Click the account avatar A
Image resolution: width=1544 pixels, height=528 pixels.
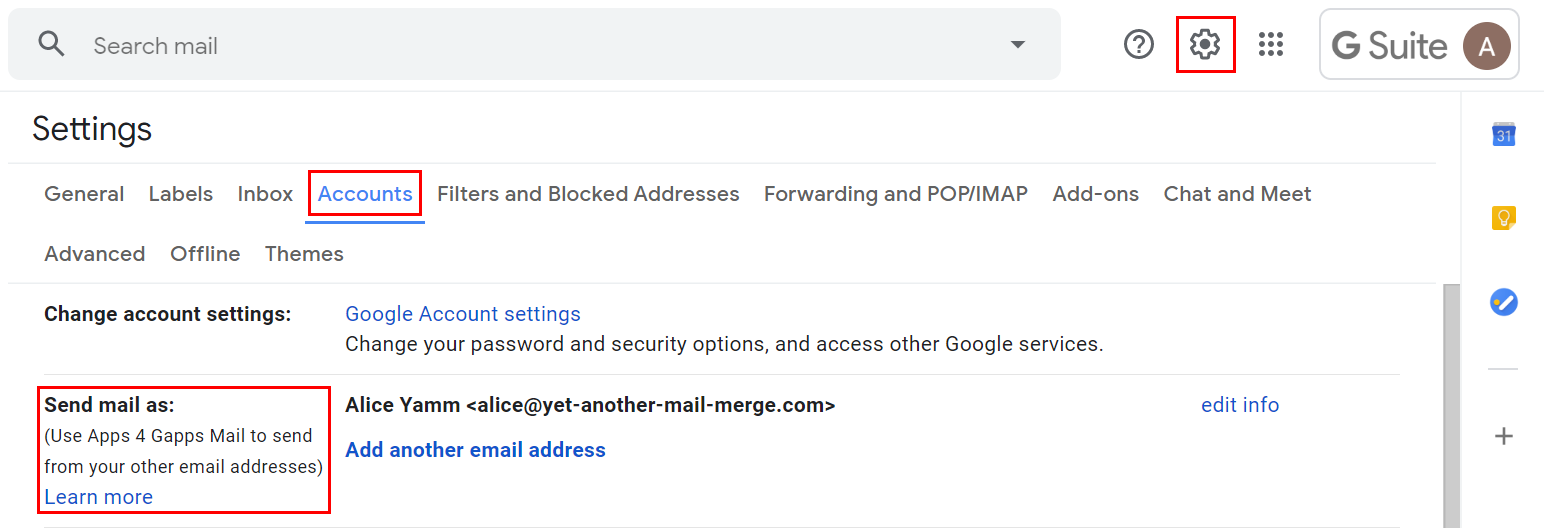(1486, 46)
